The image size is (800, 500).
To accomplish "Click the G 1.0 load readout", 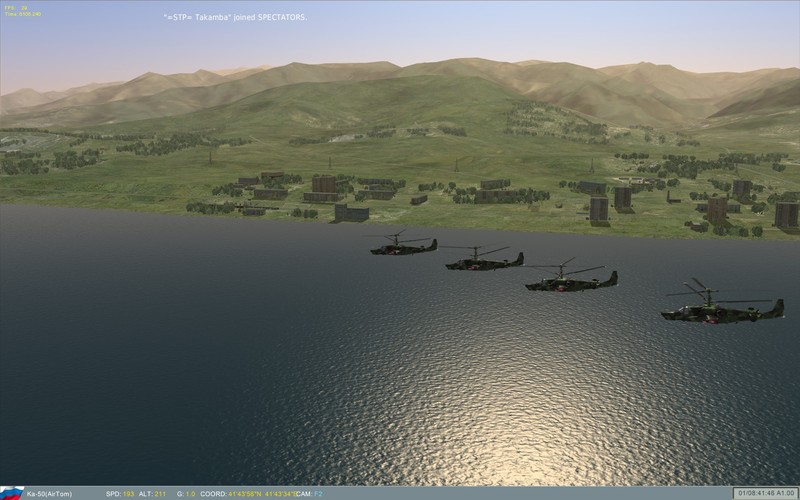I will 186,494.
